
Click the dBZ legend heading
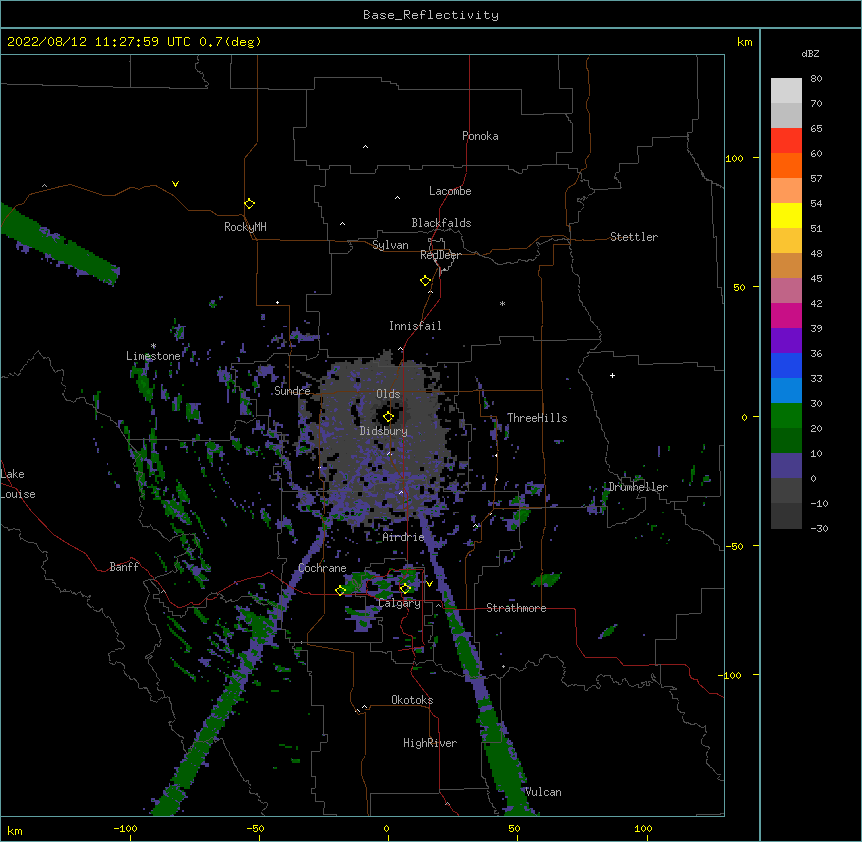(810, 54)
